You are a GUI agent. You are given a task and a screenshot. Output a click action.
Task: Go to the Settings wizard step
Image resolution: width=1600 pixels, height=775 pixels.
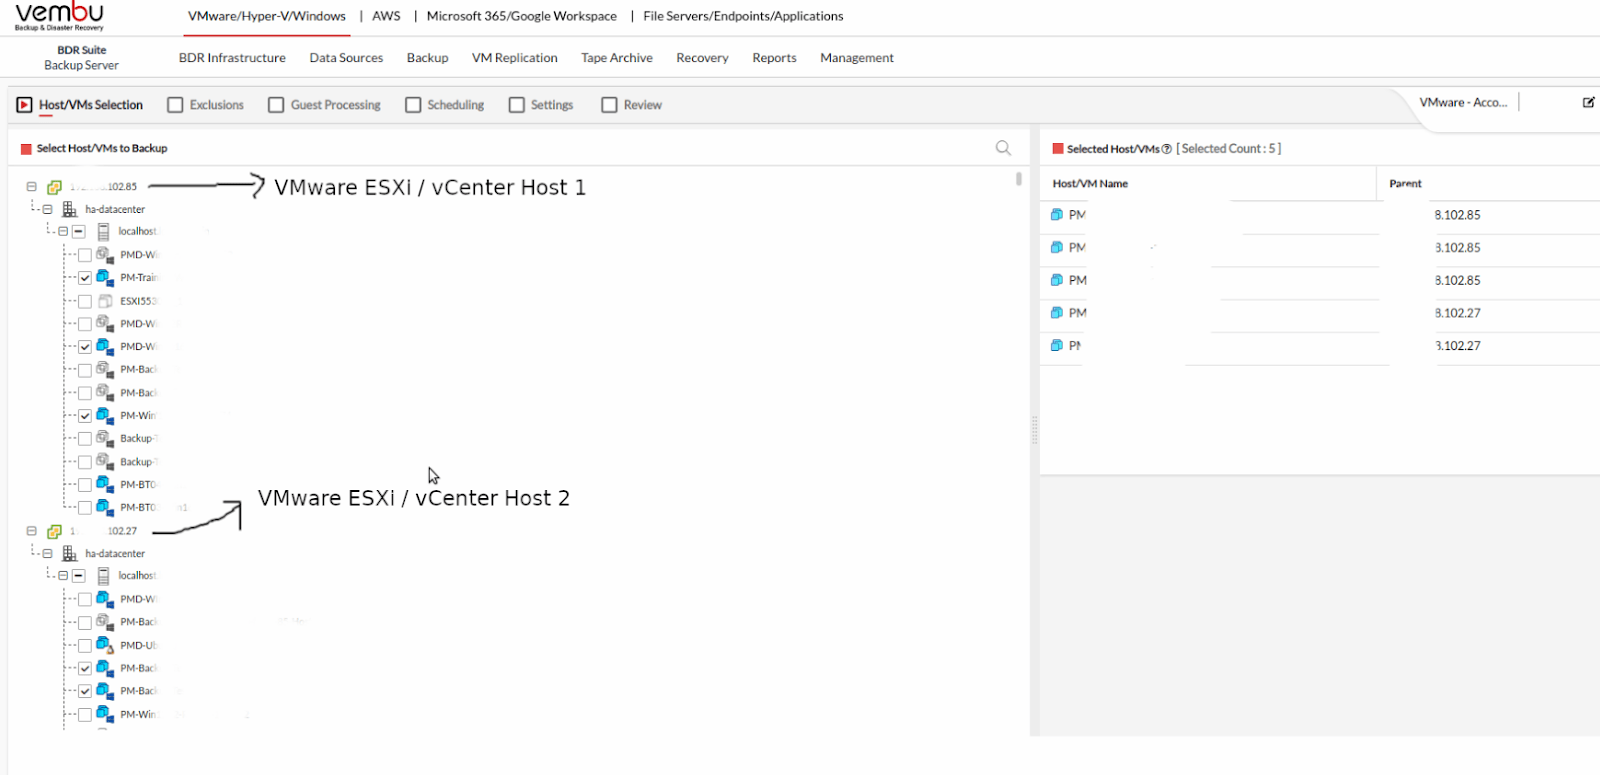coord(541,105)
